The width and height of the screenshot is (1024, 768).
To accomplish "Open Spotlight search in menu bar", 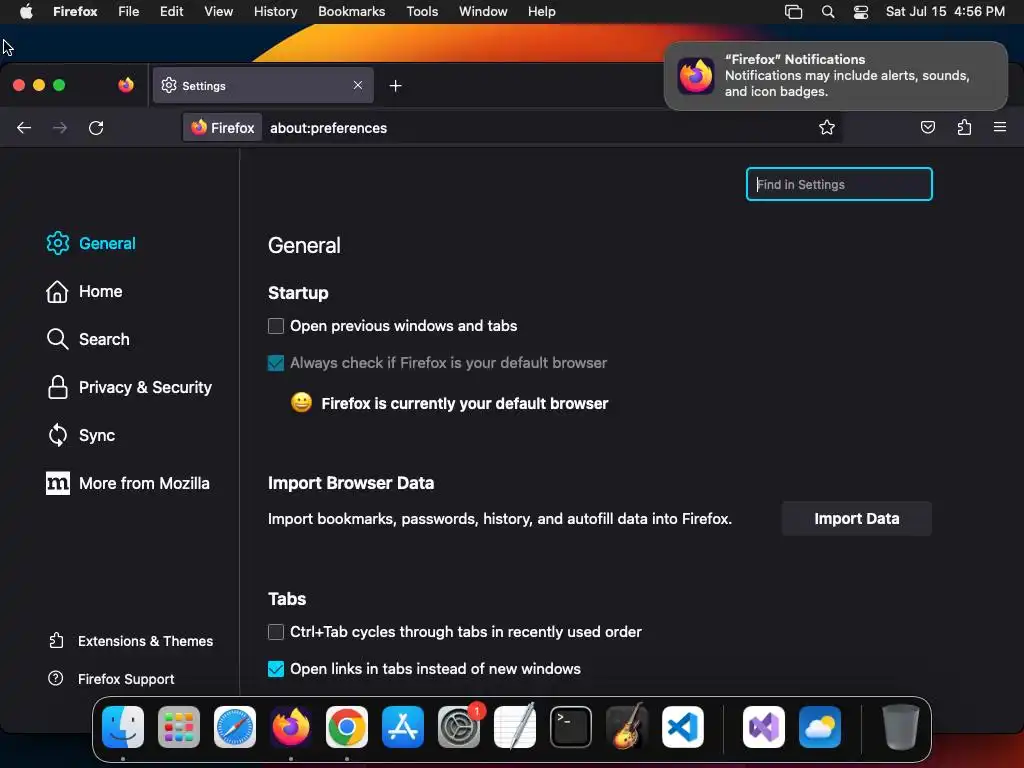I will click(828, 12).
